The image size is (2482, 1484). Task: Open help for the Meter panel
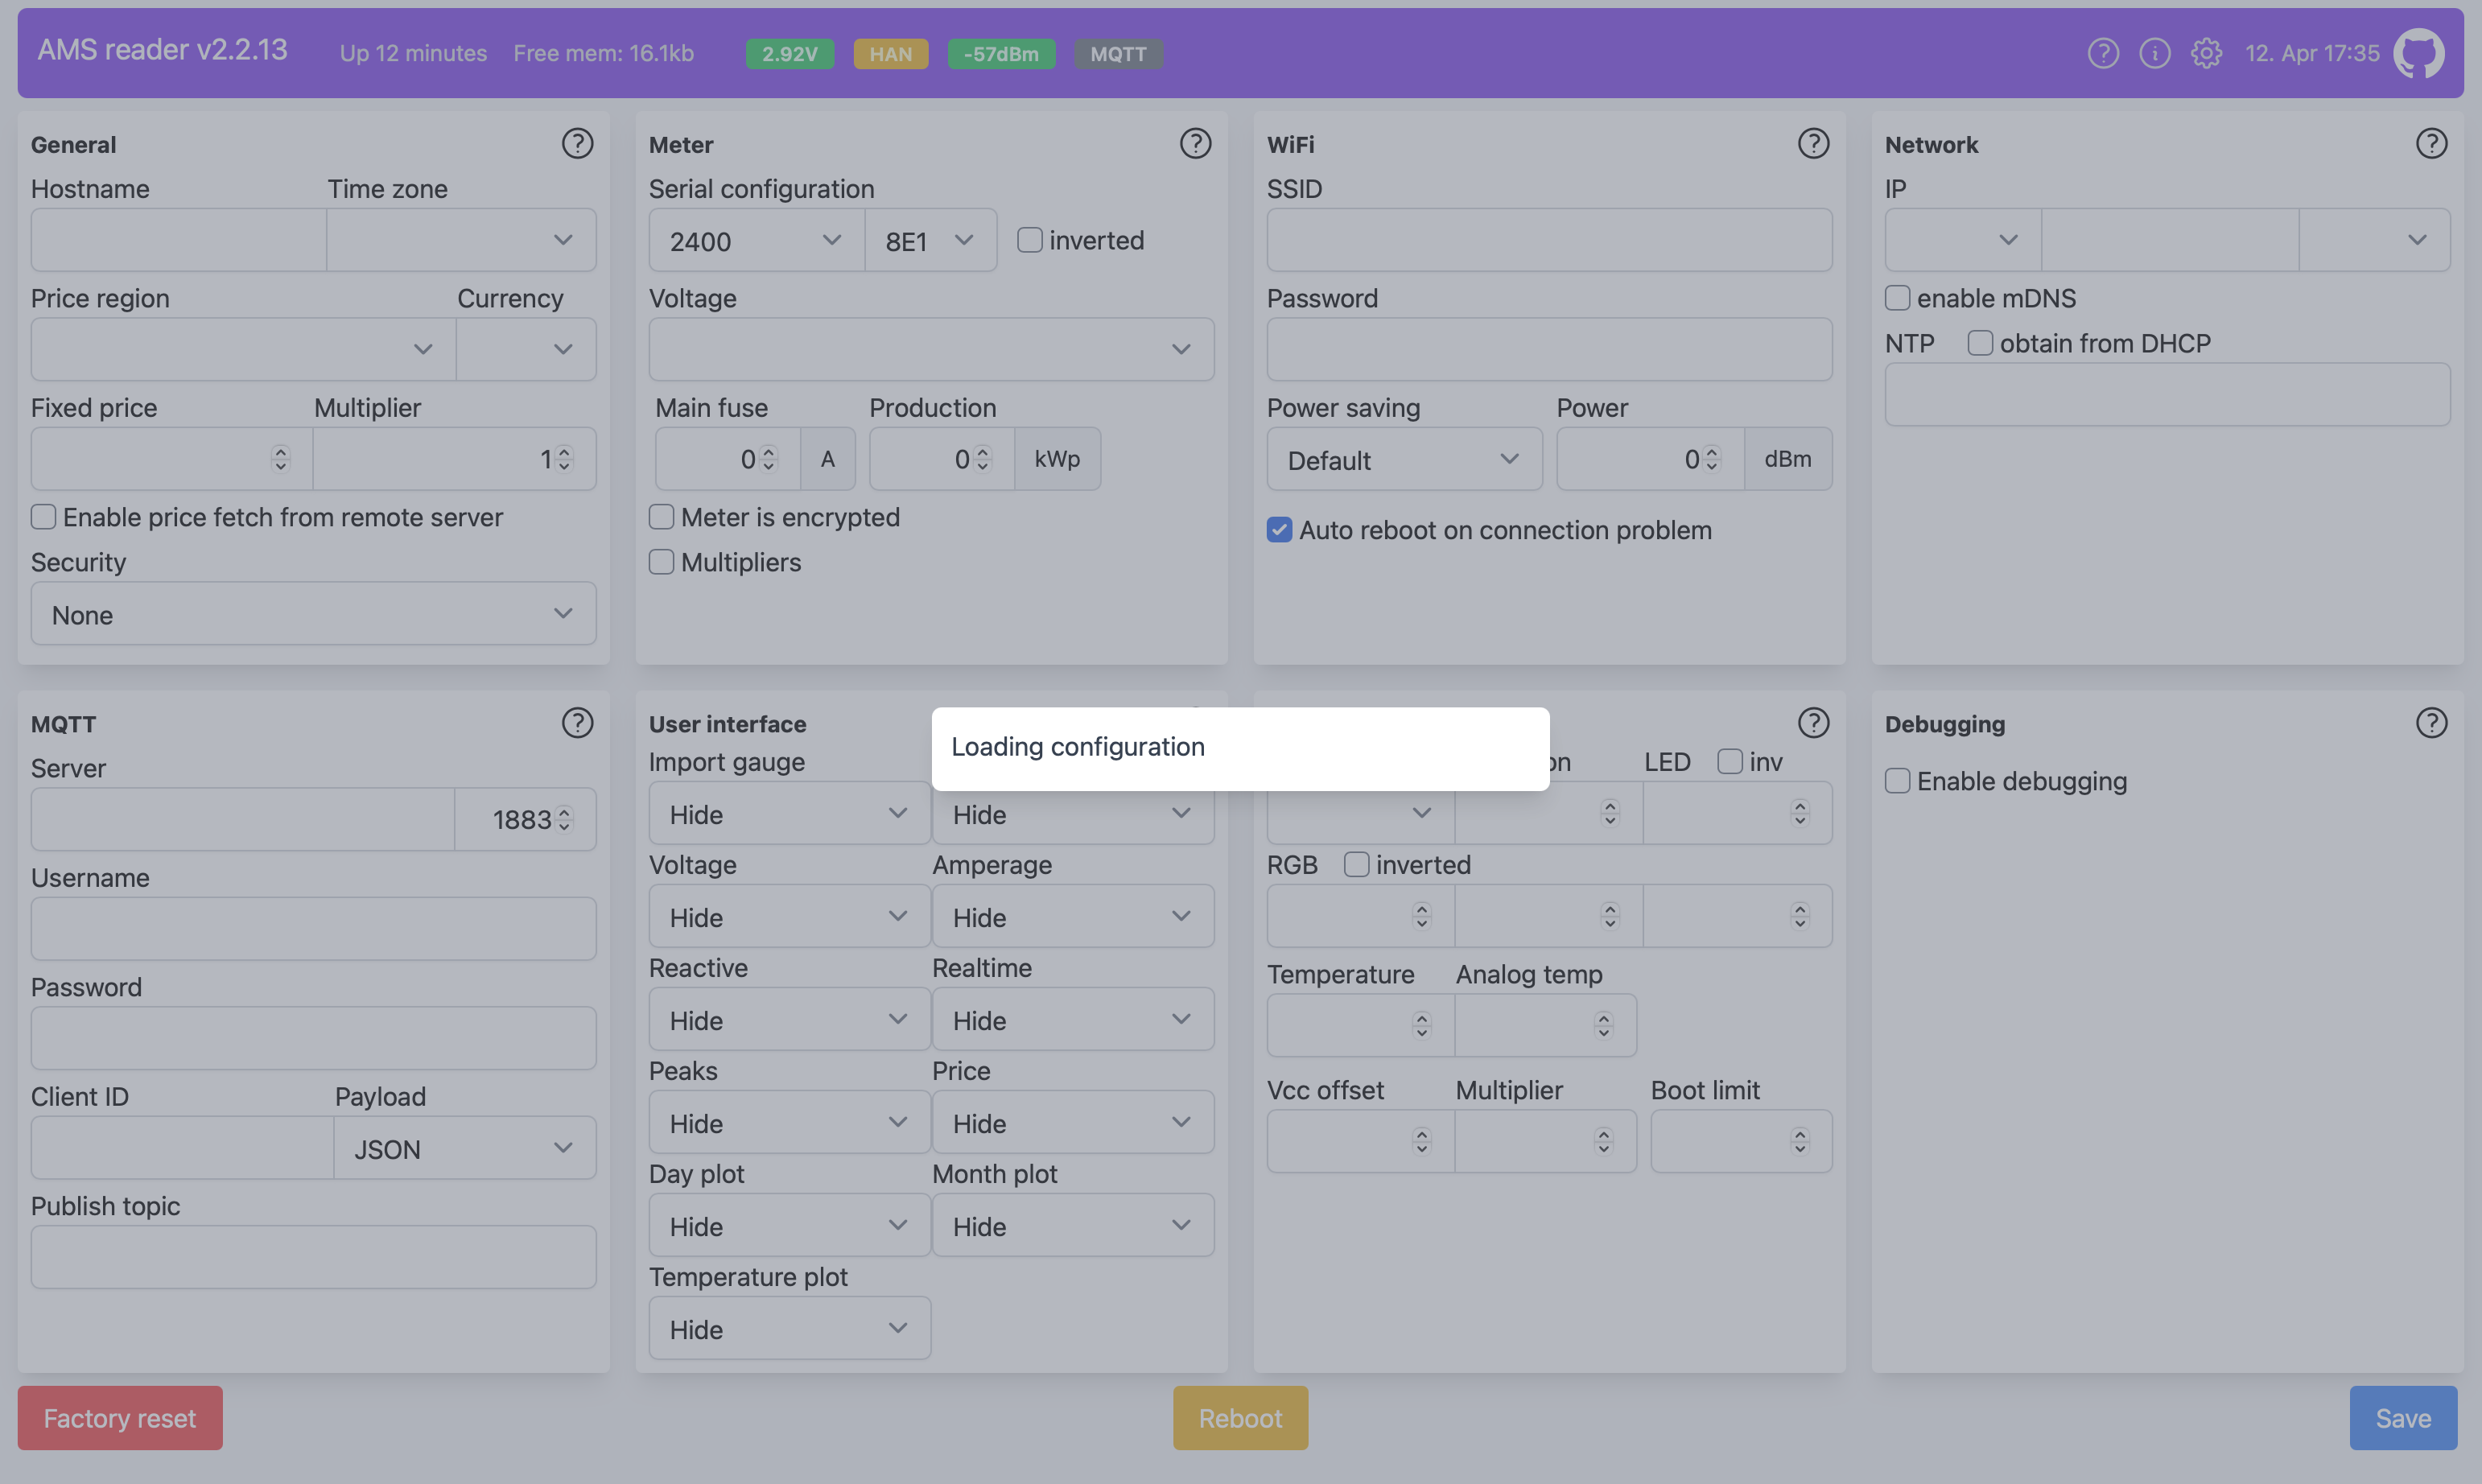click(1196, 143)
